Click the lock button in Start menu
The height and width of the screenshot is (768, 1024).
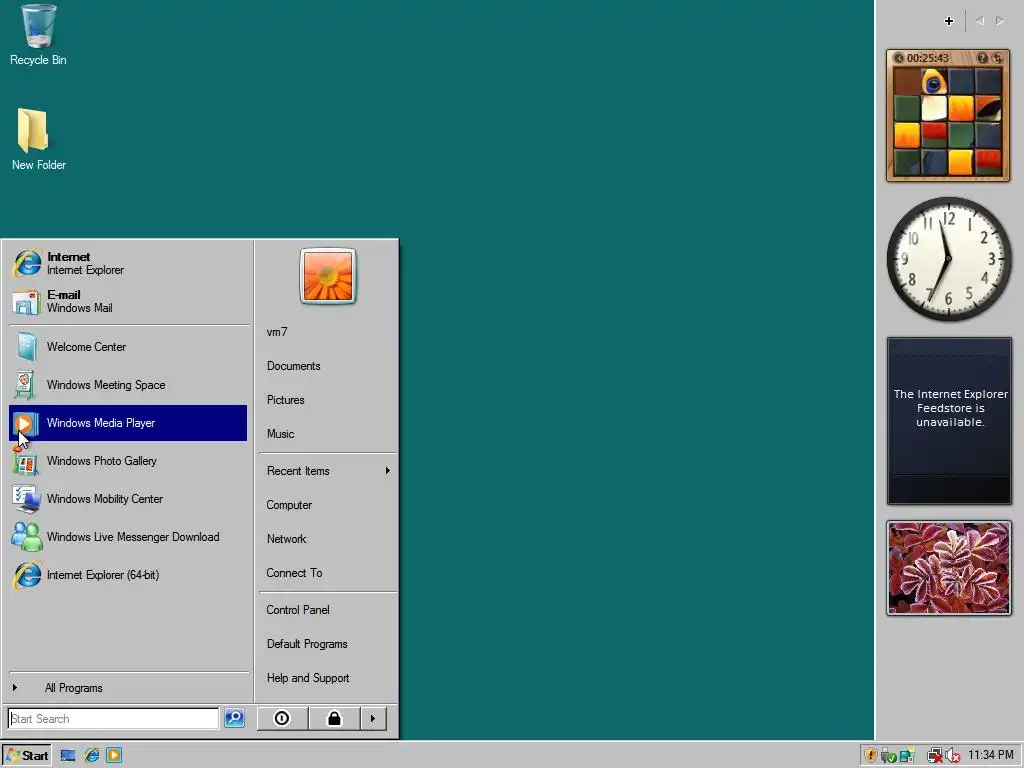[334, 718]
